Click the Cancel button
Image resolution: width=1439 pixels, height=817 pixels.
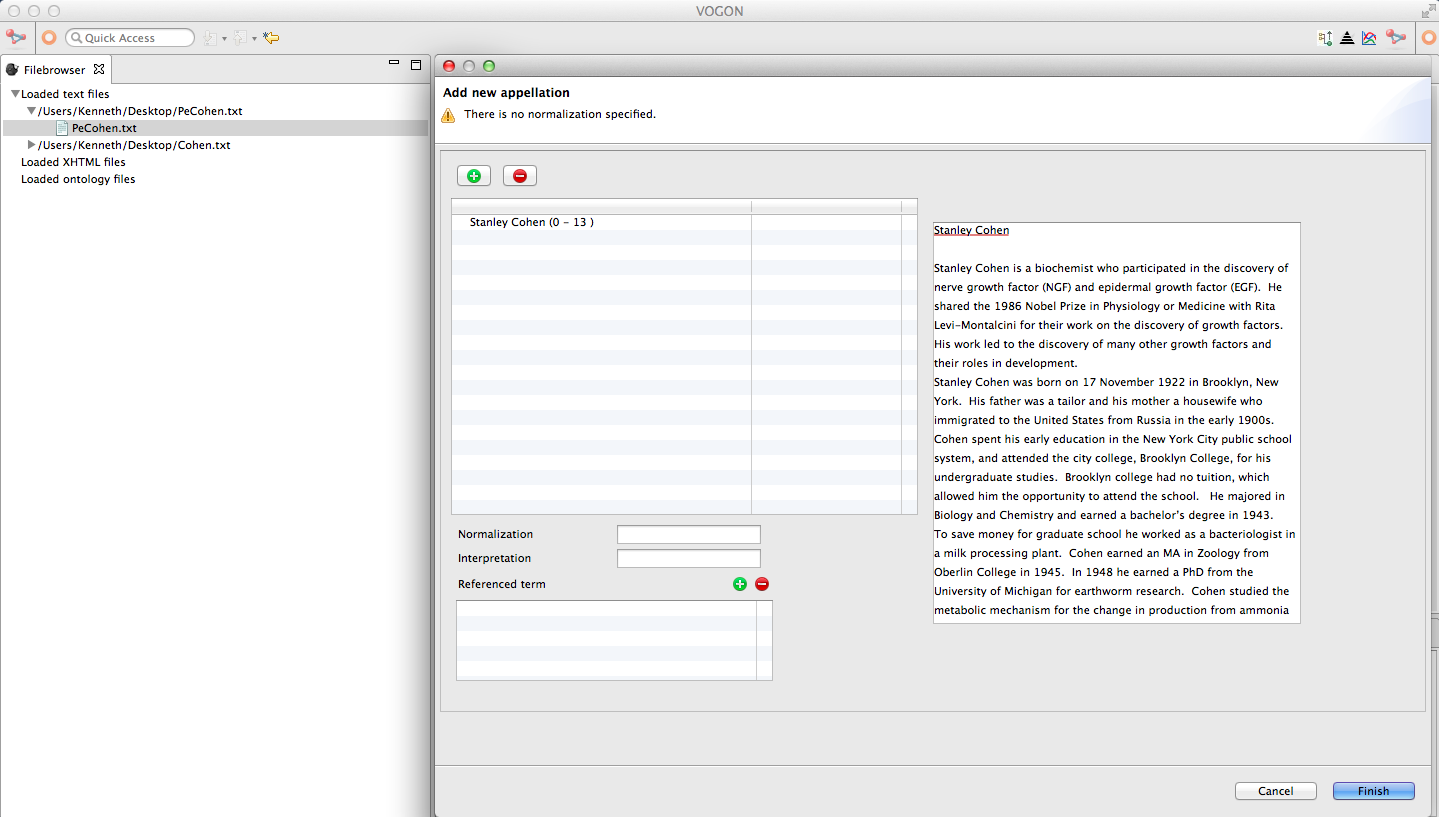pyautogui.click(x=1276, y=791)
